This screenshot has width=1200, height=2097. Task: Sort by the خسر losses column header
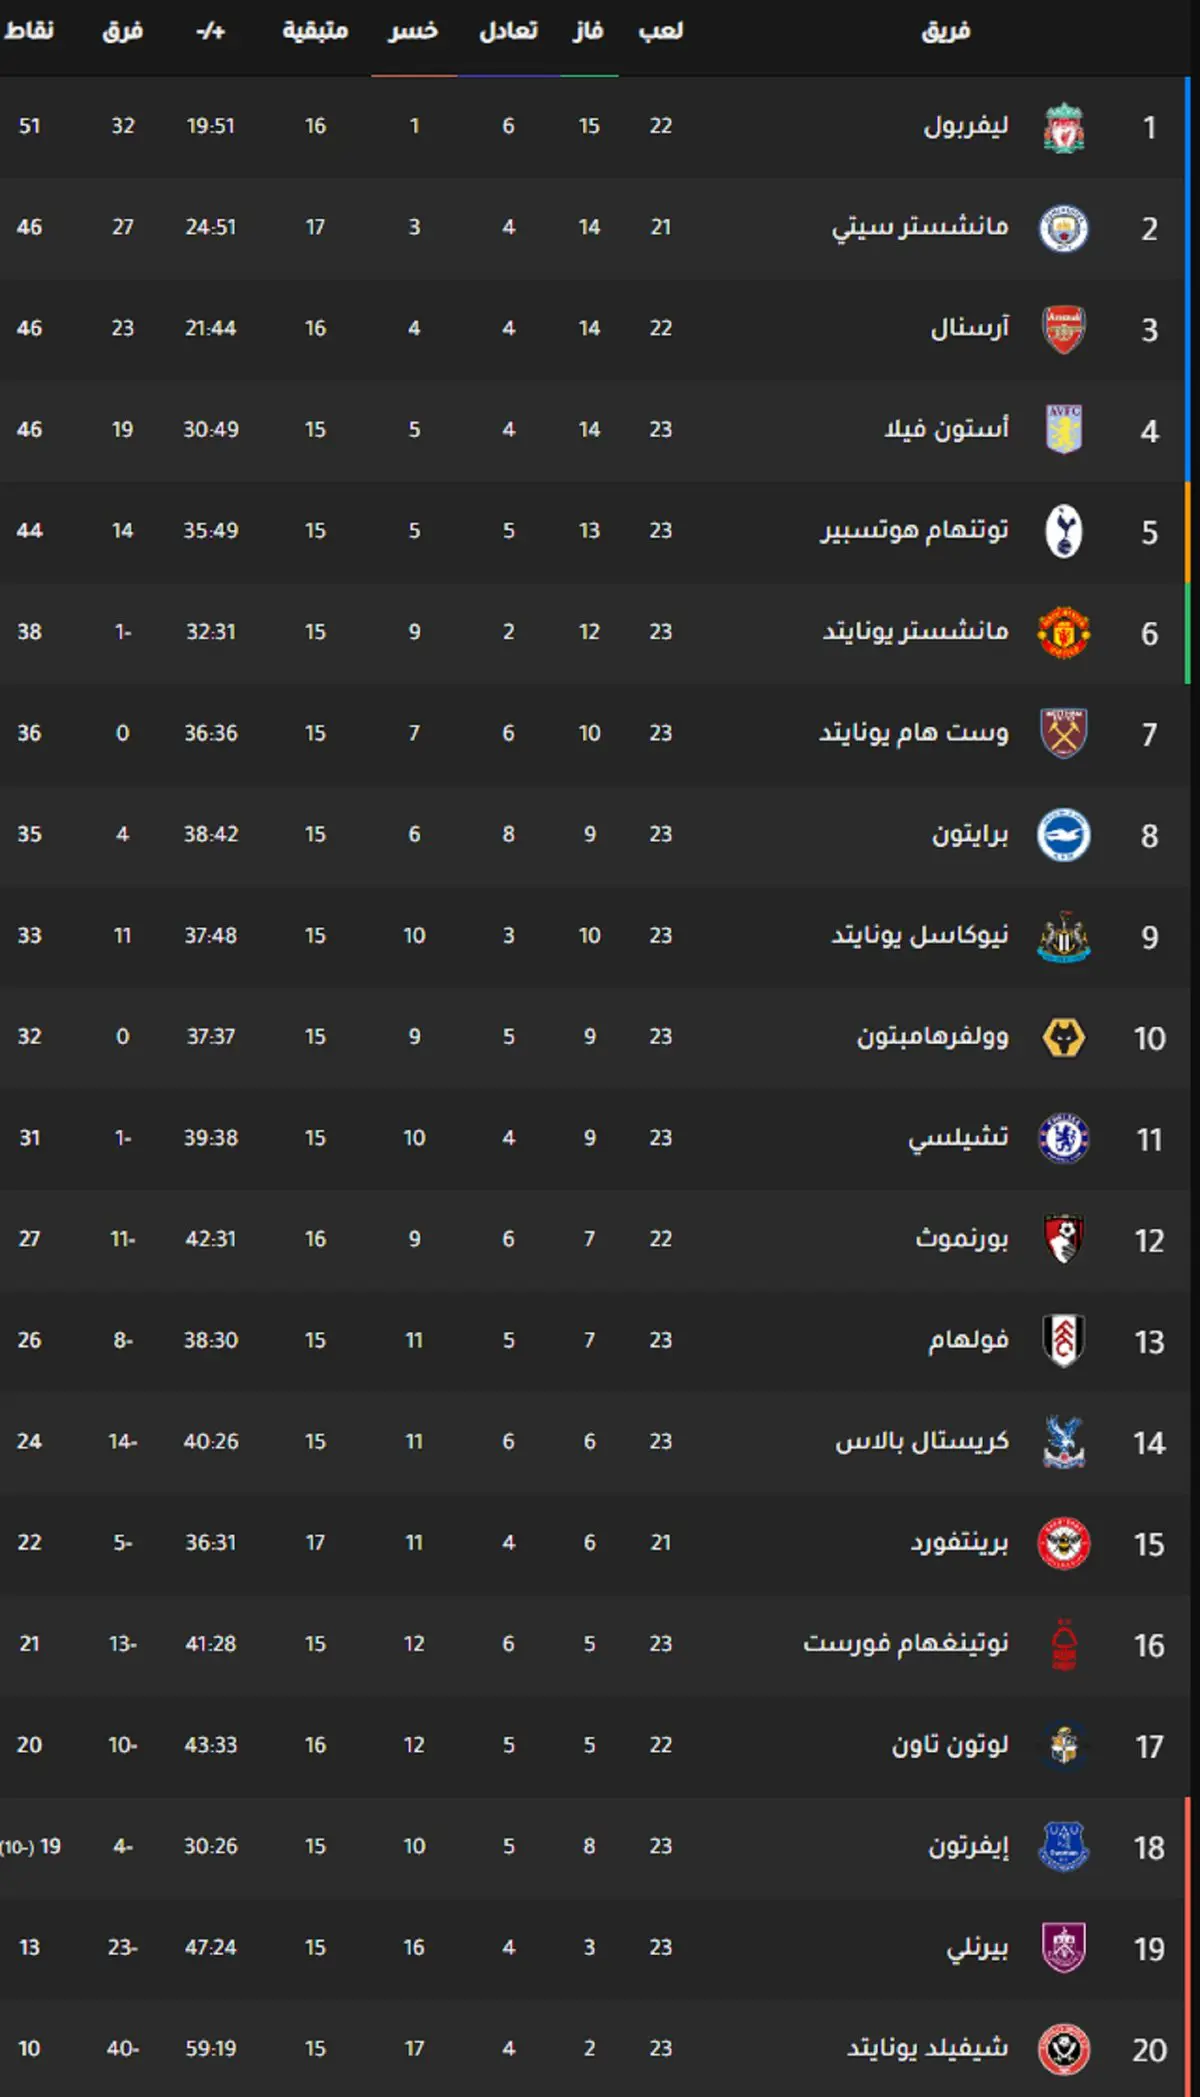pyautogui.click(x=413, y=31)
